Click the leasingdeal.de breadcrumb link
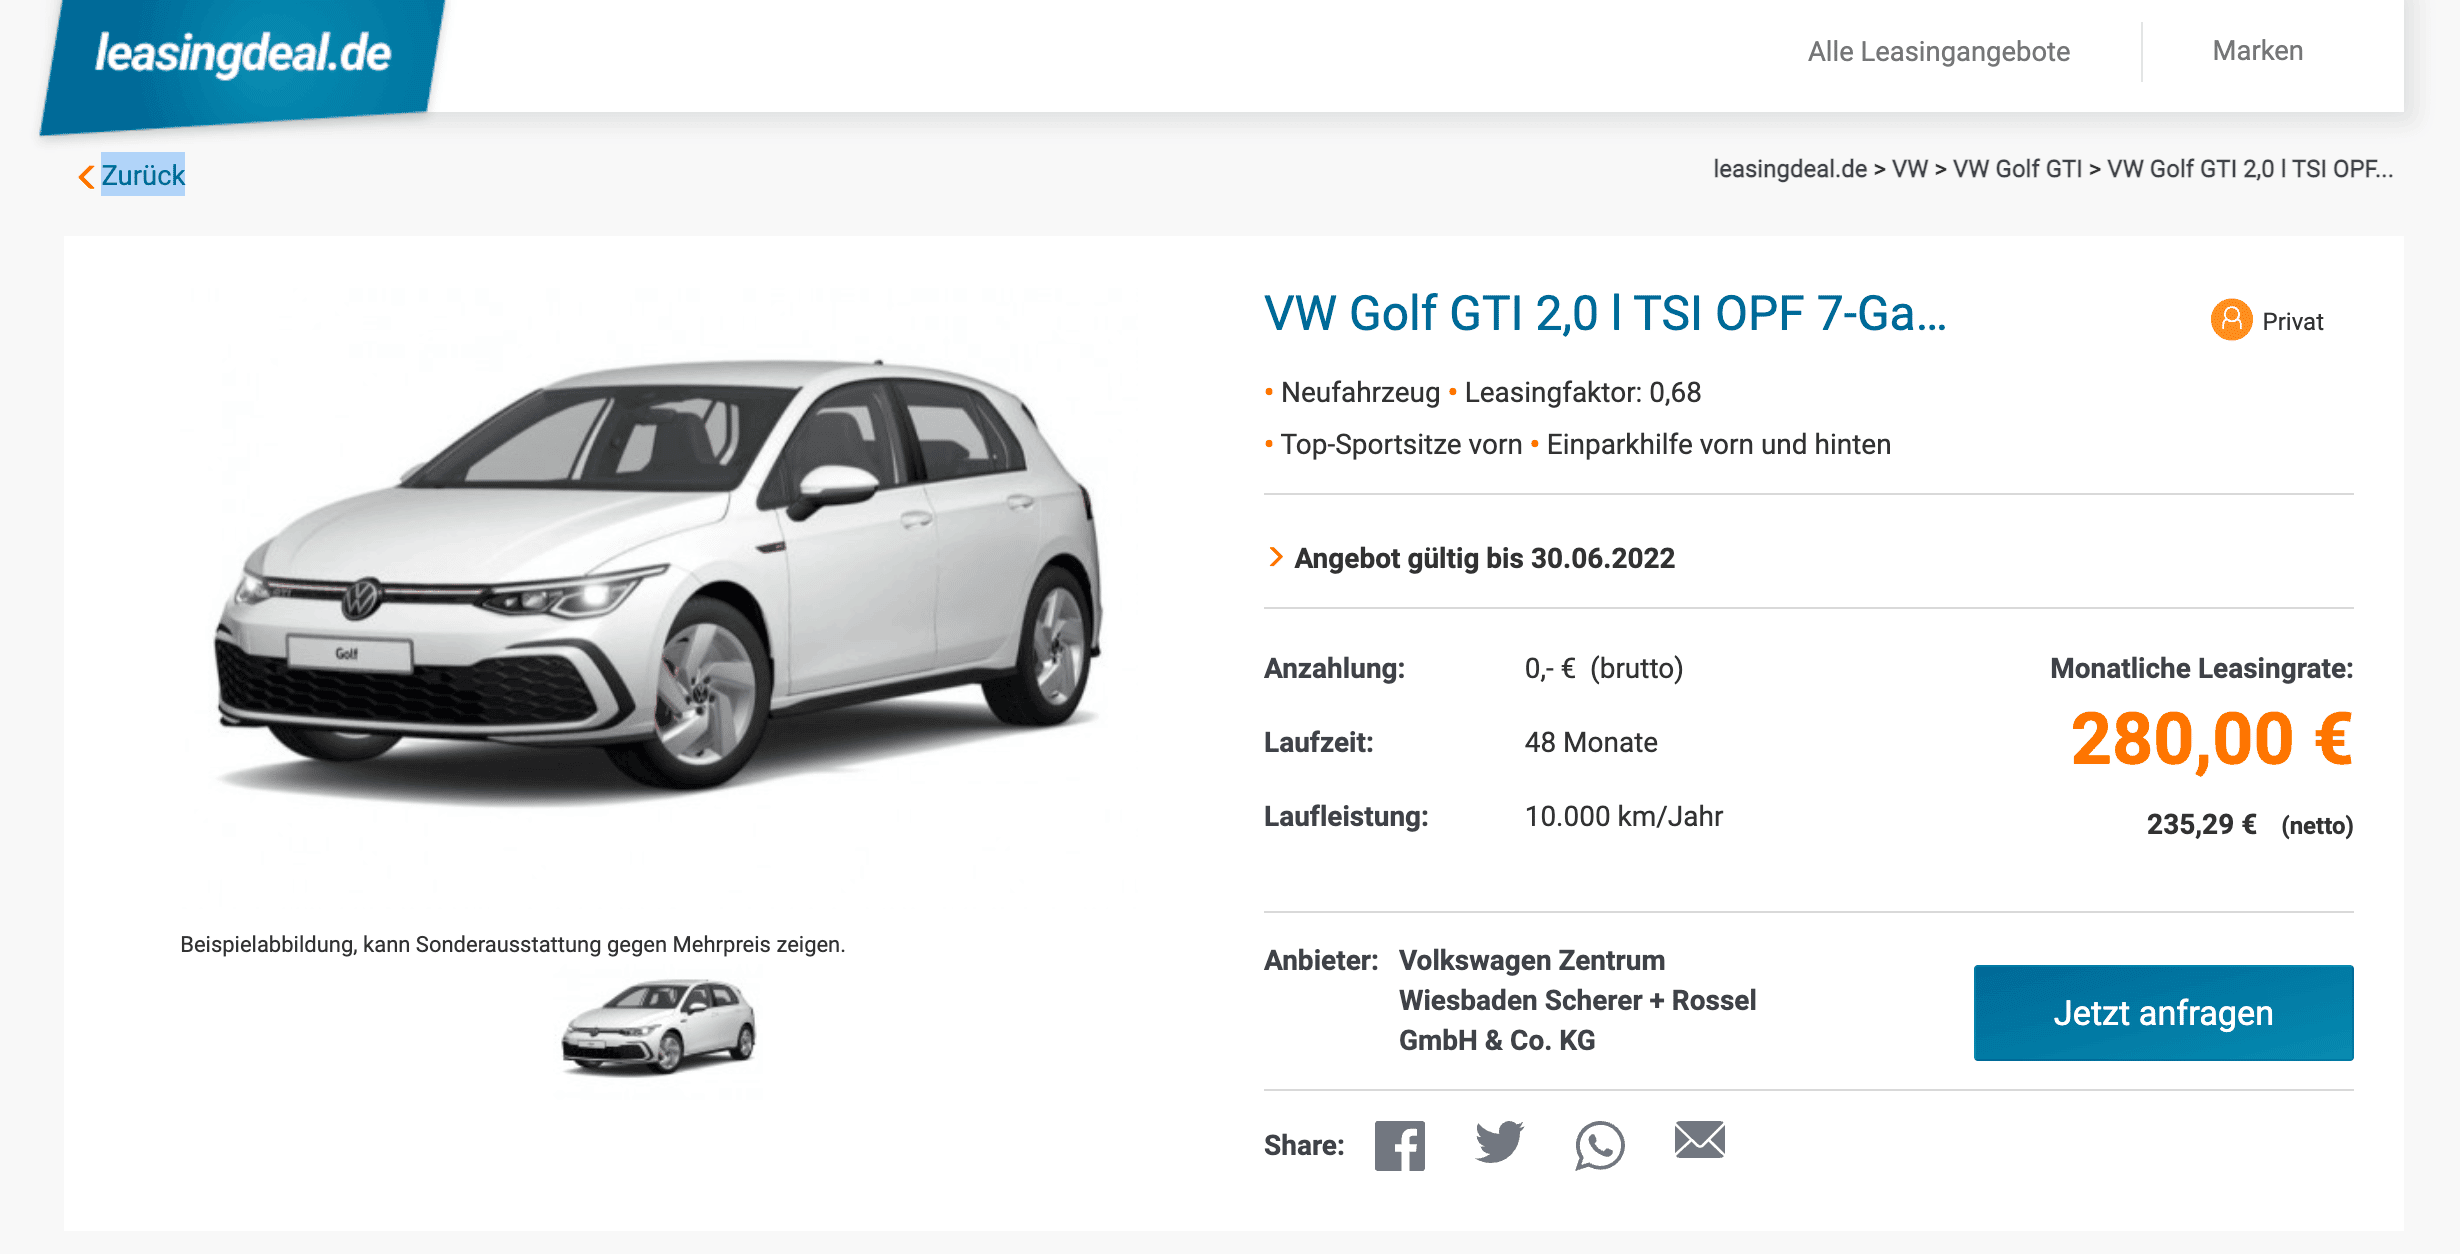Image resolution: width=2460 pixels, height=1254 pixels. point(1789,169)
